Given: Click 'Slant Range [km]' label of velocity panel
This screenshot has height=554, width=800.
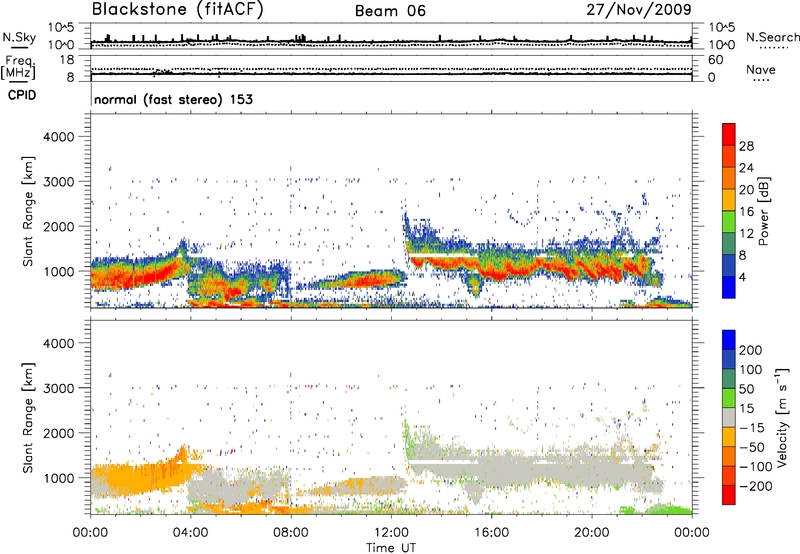Looking at the screenshot, I should click(28, 418).
